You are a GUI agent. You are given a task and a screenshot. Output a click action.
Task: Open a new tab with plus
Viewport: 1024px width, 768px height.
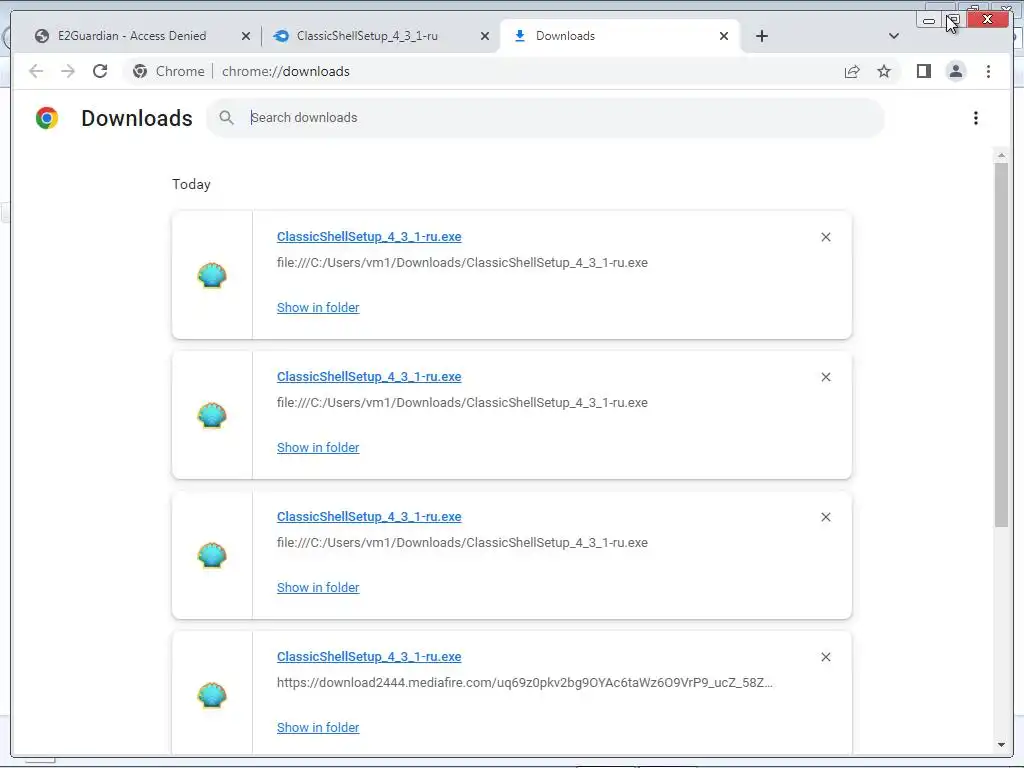[761, 36]
